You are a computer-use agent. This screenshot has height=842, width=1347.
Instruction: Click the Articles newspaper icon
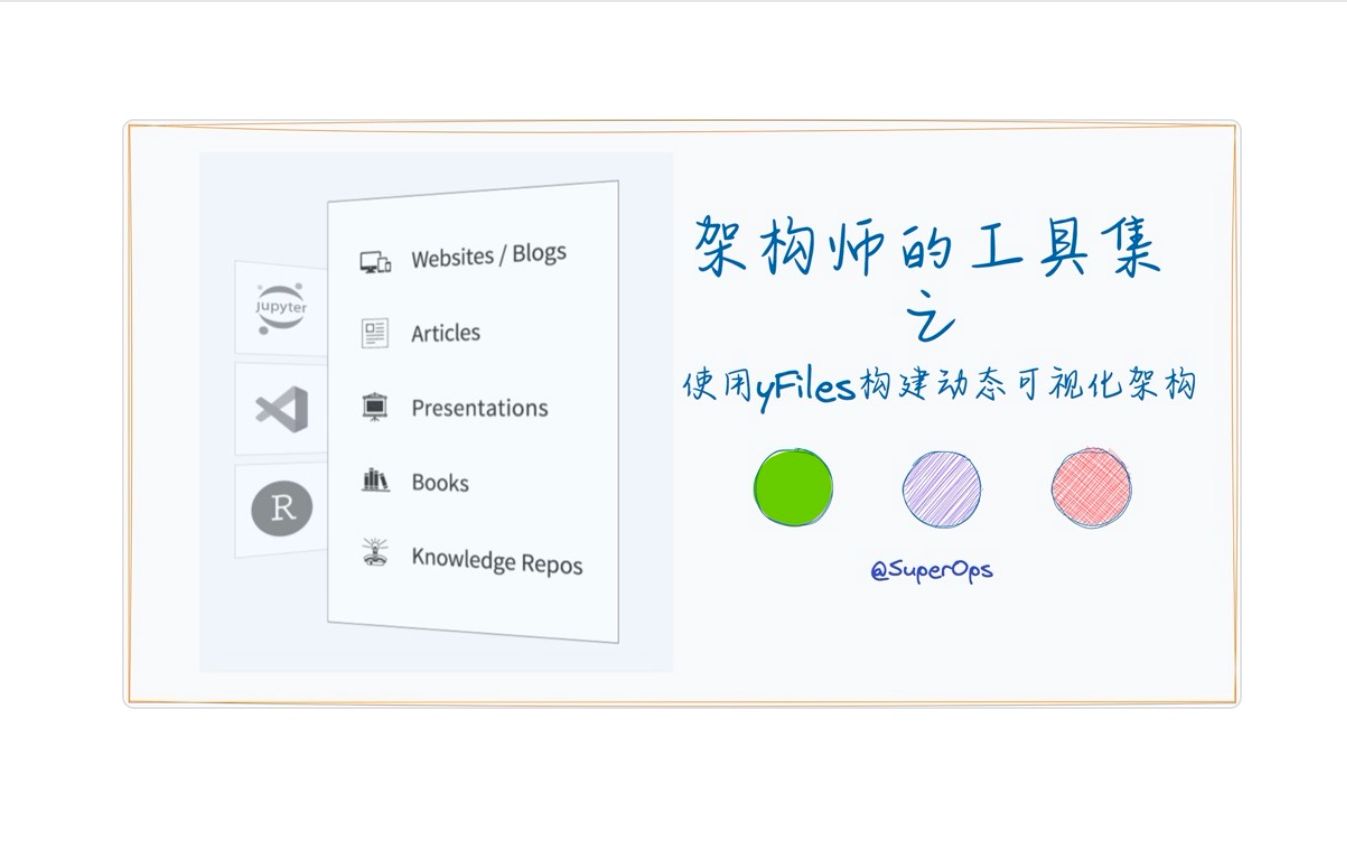[x=375, y=333]
